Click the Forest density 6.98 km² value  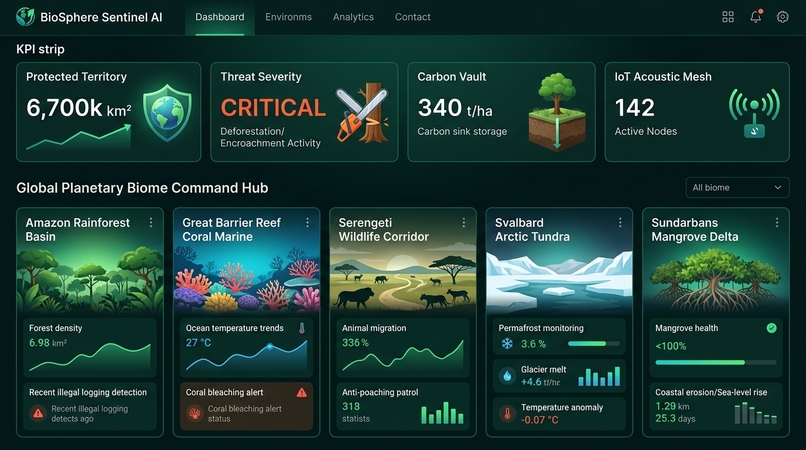[48, 343]
